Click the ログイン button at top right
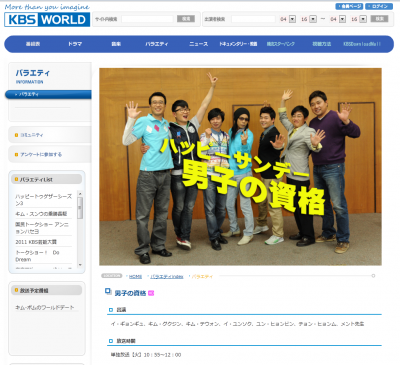The height and width of the screenshot is (365, 400). click(379, 6)
